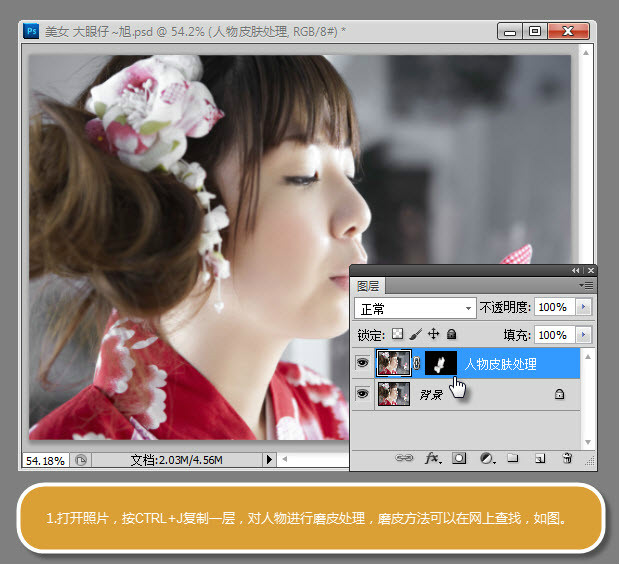Viewport: 619px width, 564px height.
Task: Select the 图层 panel tab
Action: click(x=368, y=286)
